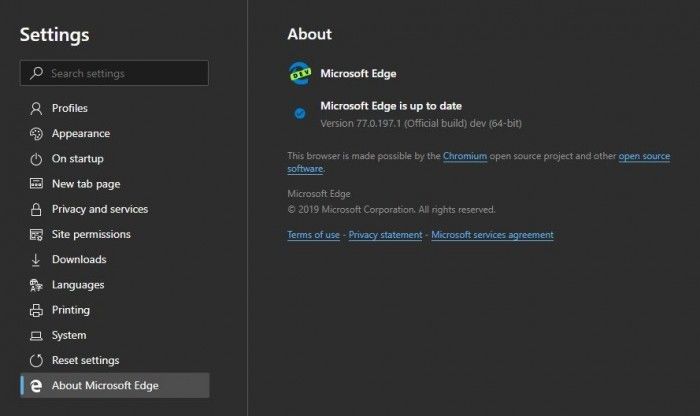Click the Languages icon

tap(36, 285)
